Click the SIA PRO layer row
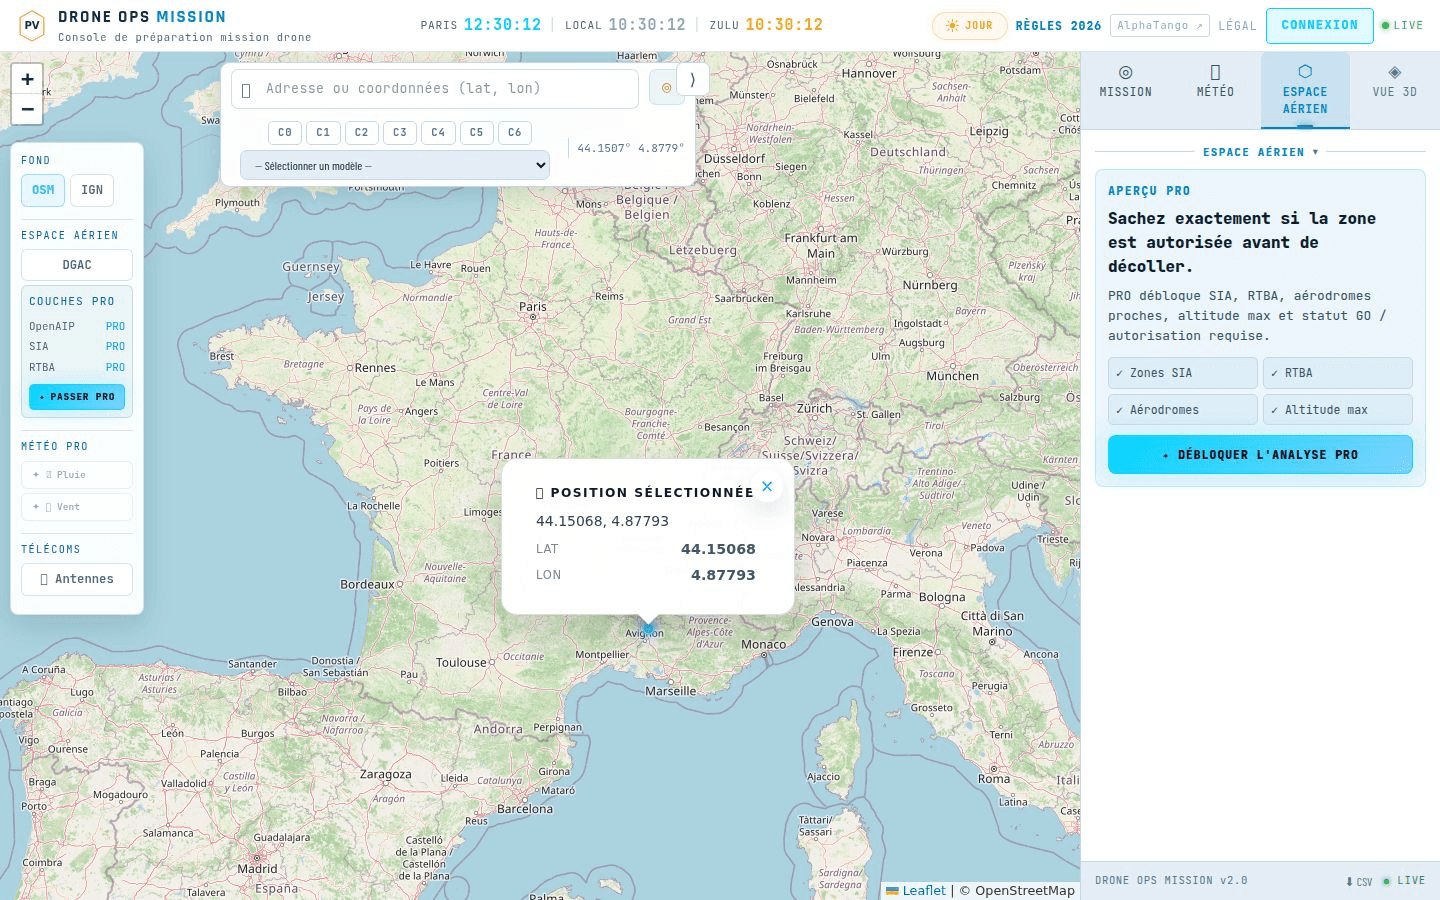 [x=77, y=346]
